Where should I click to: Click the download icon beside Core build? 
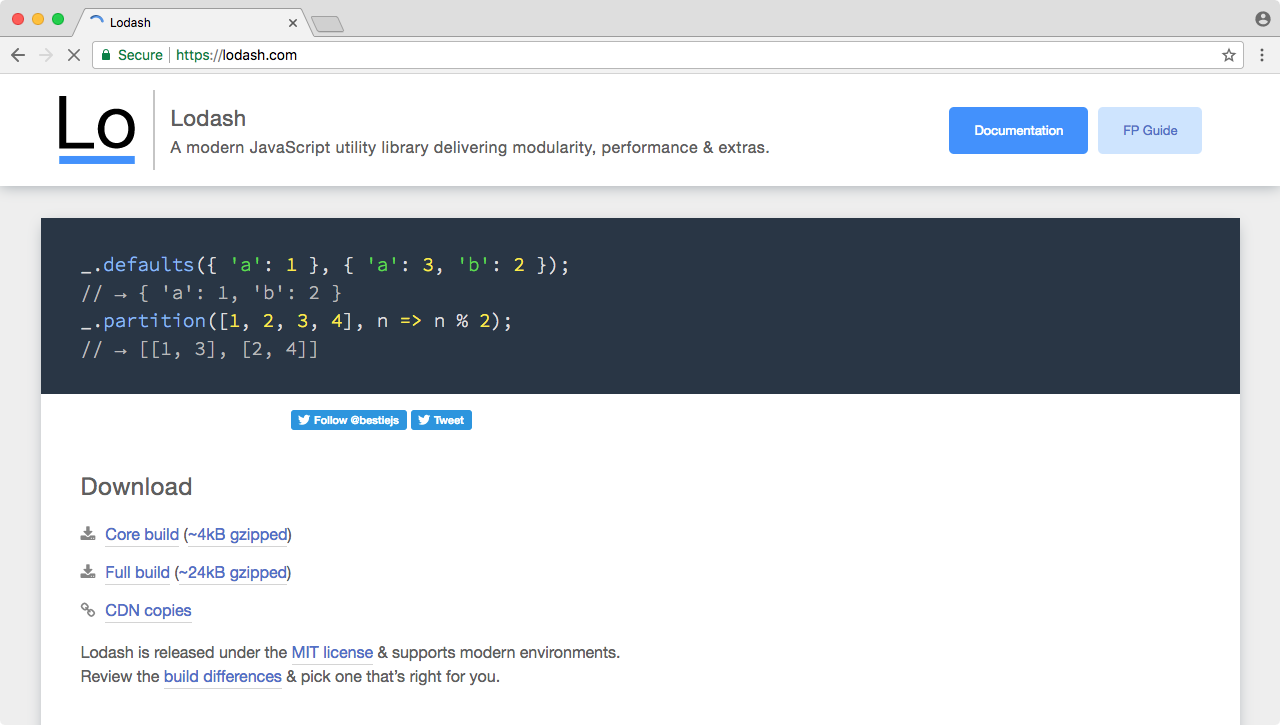click(88, 534)
